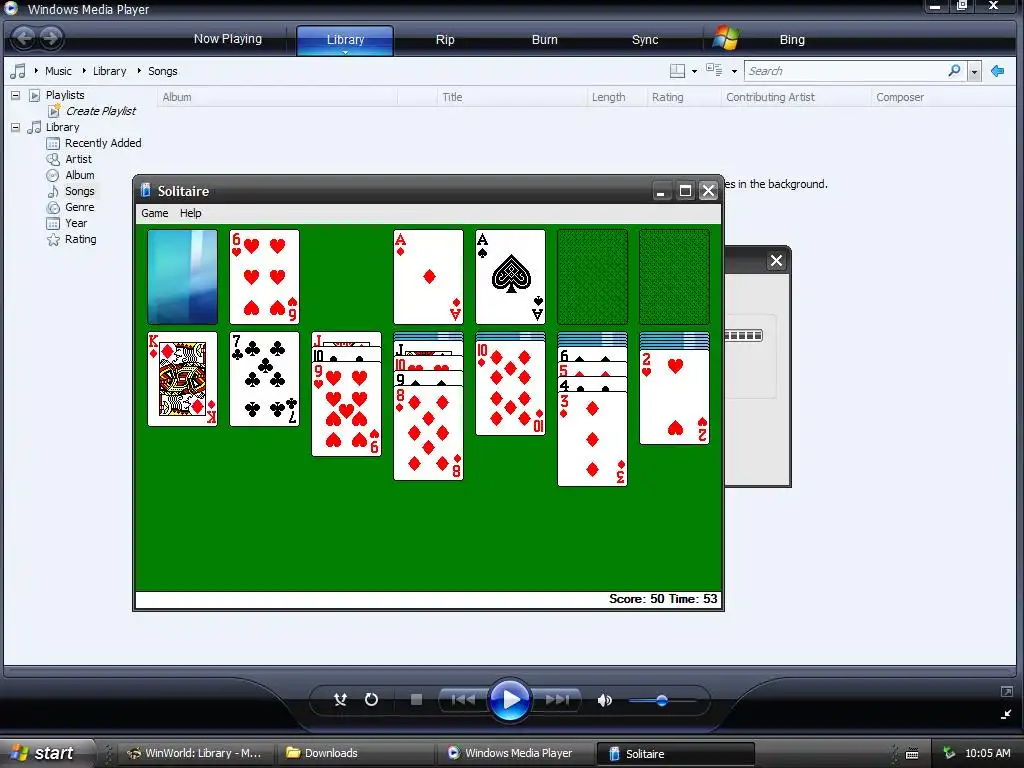The height and width of the screenshot is (768, 1024).
Task: Open the Downloads taskbar button
Action: (x=354, y=754)
